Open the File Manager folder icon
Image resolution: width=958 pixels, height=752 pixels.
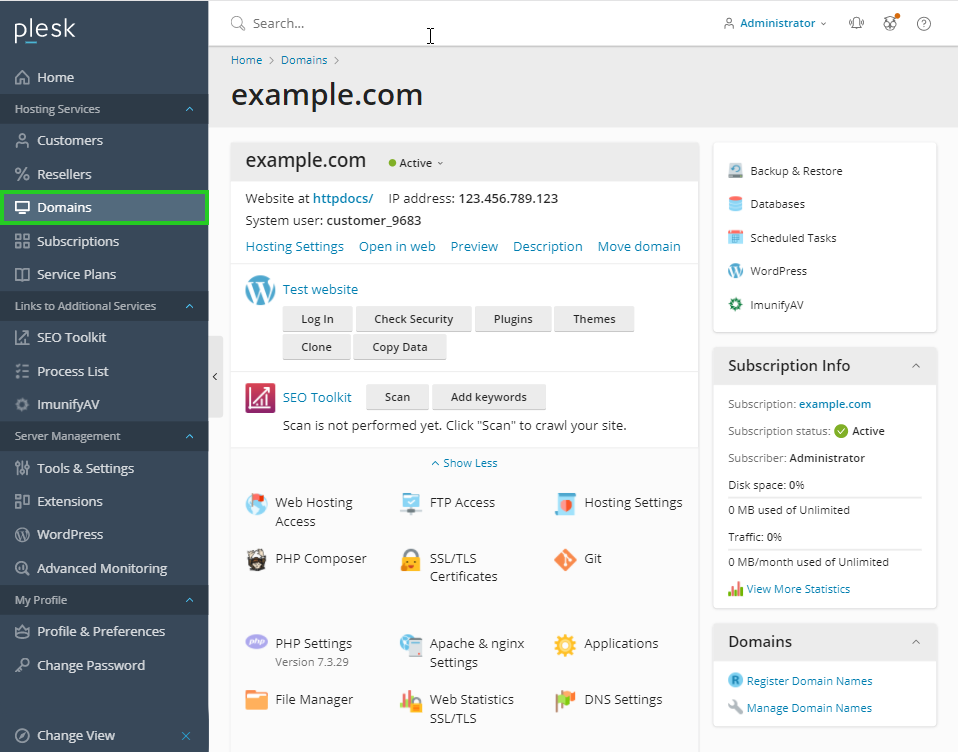click(x=257, y=700)
